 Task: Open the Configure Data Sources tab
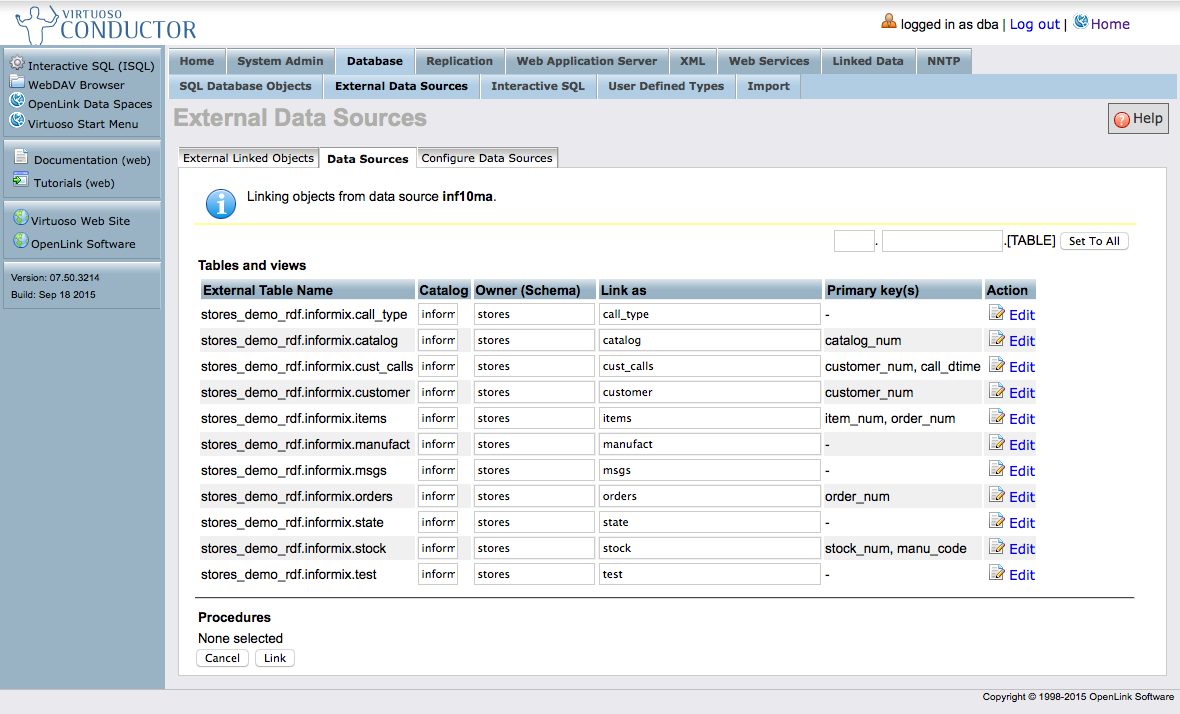[x=487, y=158]
